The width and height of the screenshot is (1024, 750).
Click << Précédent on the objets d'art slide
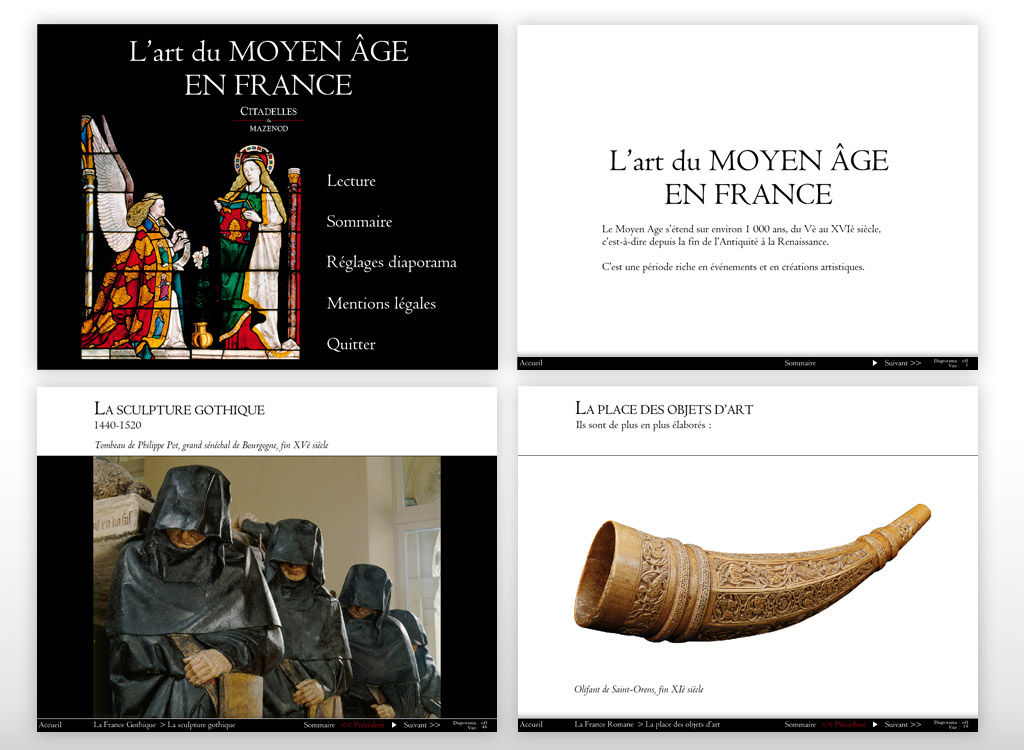click(844, 725)
